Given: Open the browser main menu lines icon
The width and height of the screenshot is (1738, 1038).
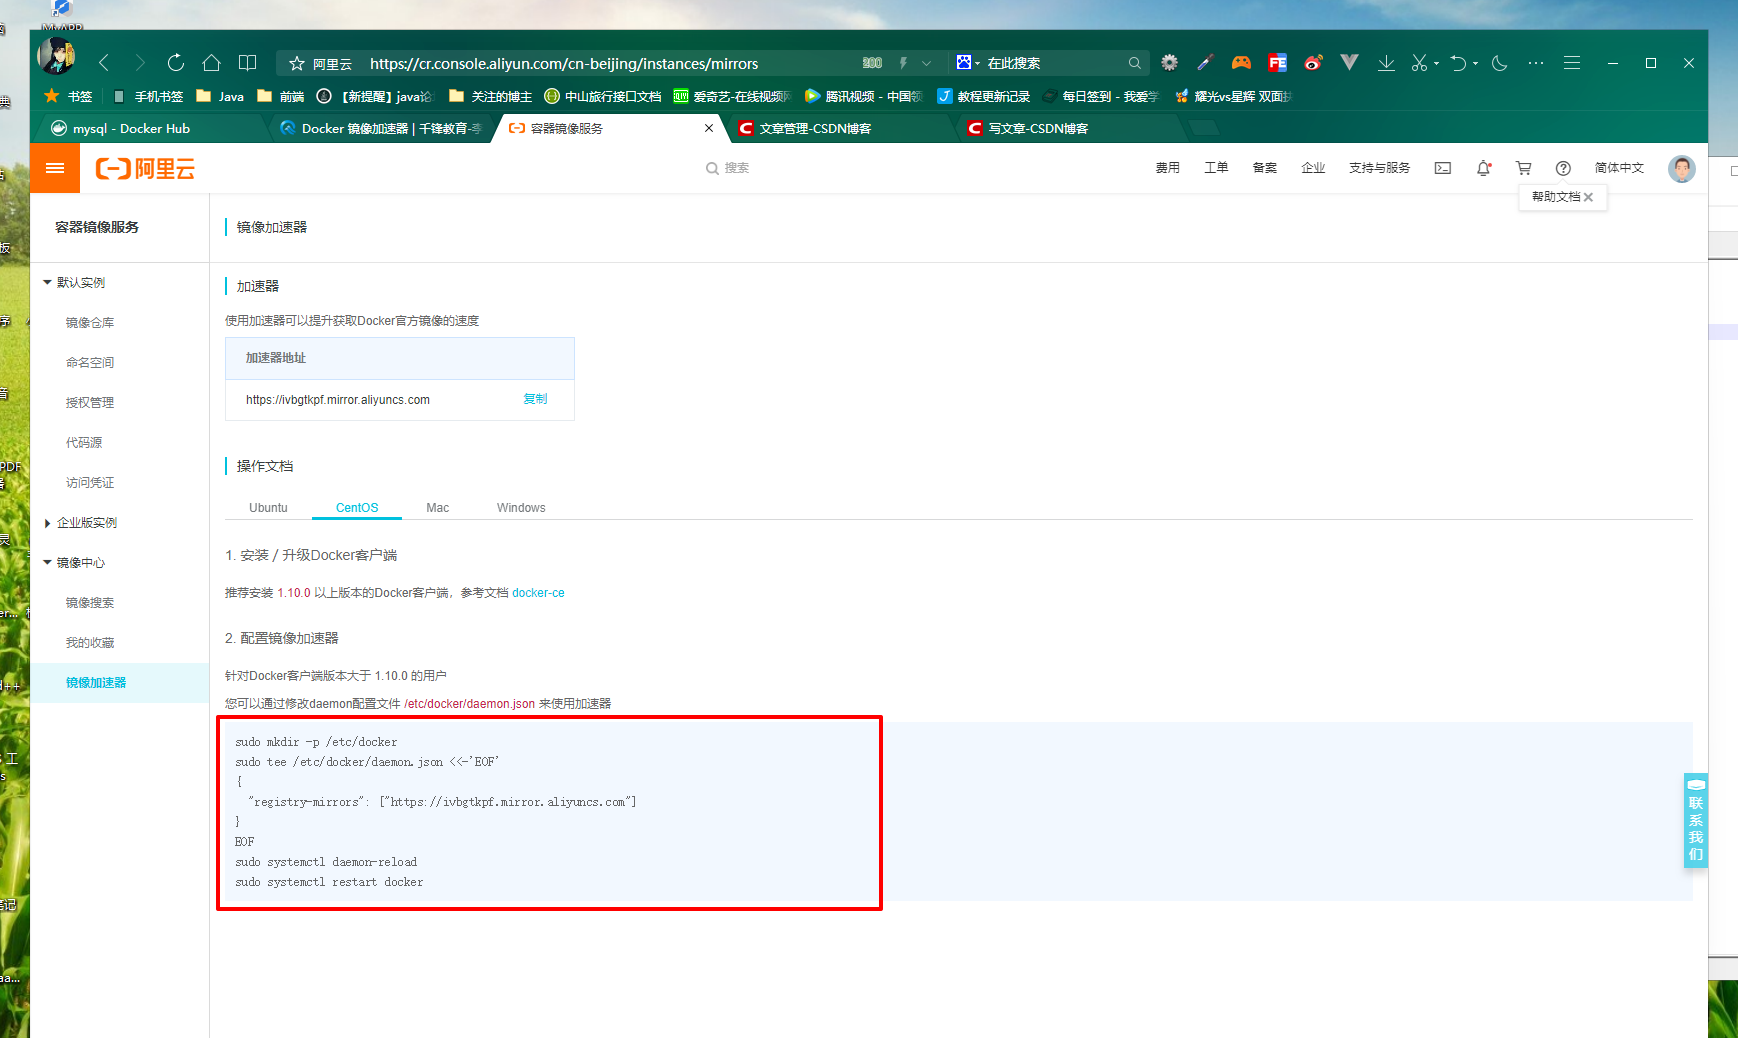Looking at the screenshot, I should 1572,63.
